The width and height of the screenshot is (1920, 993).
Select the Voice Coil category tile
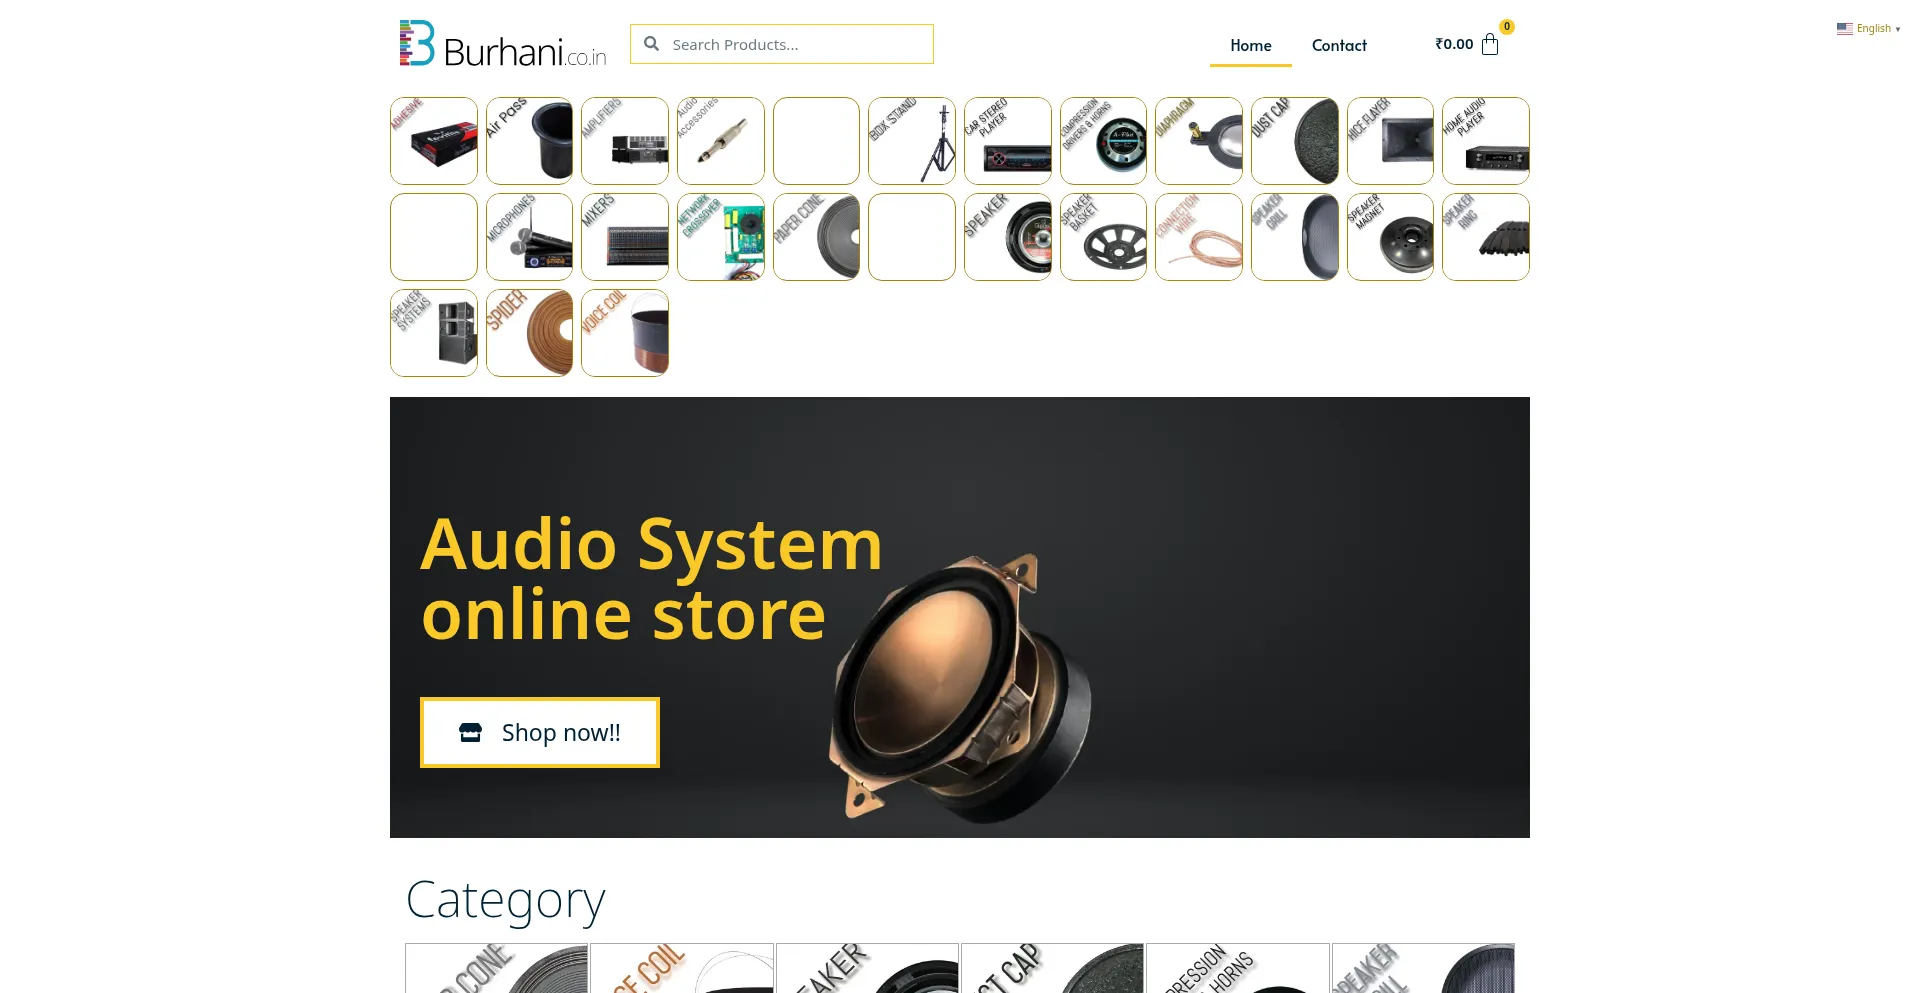[x=625, y=333]
